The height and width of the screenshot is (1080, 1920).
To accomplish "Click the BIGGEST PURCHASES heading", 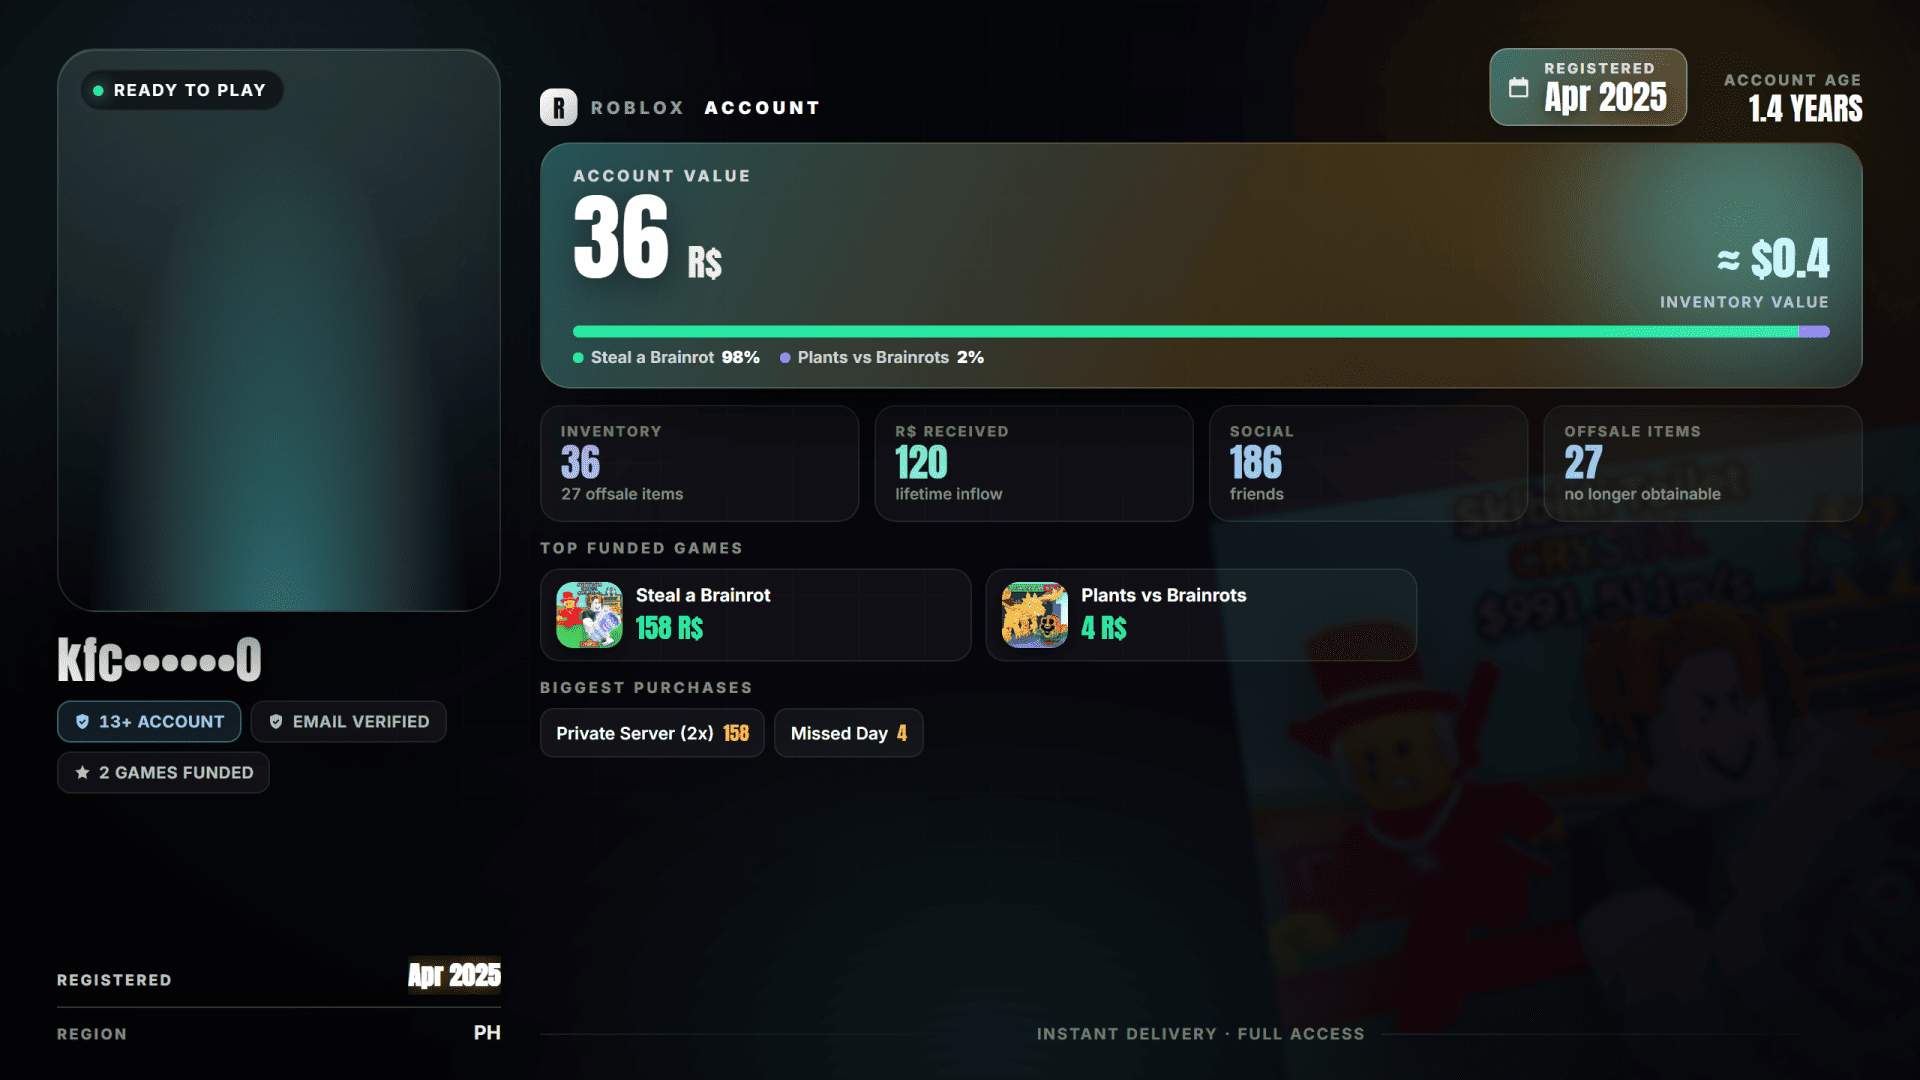I will [646, 688].
